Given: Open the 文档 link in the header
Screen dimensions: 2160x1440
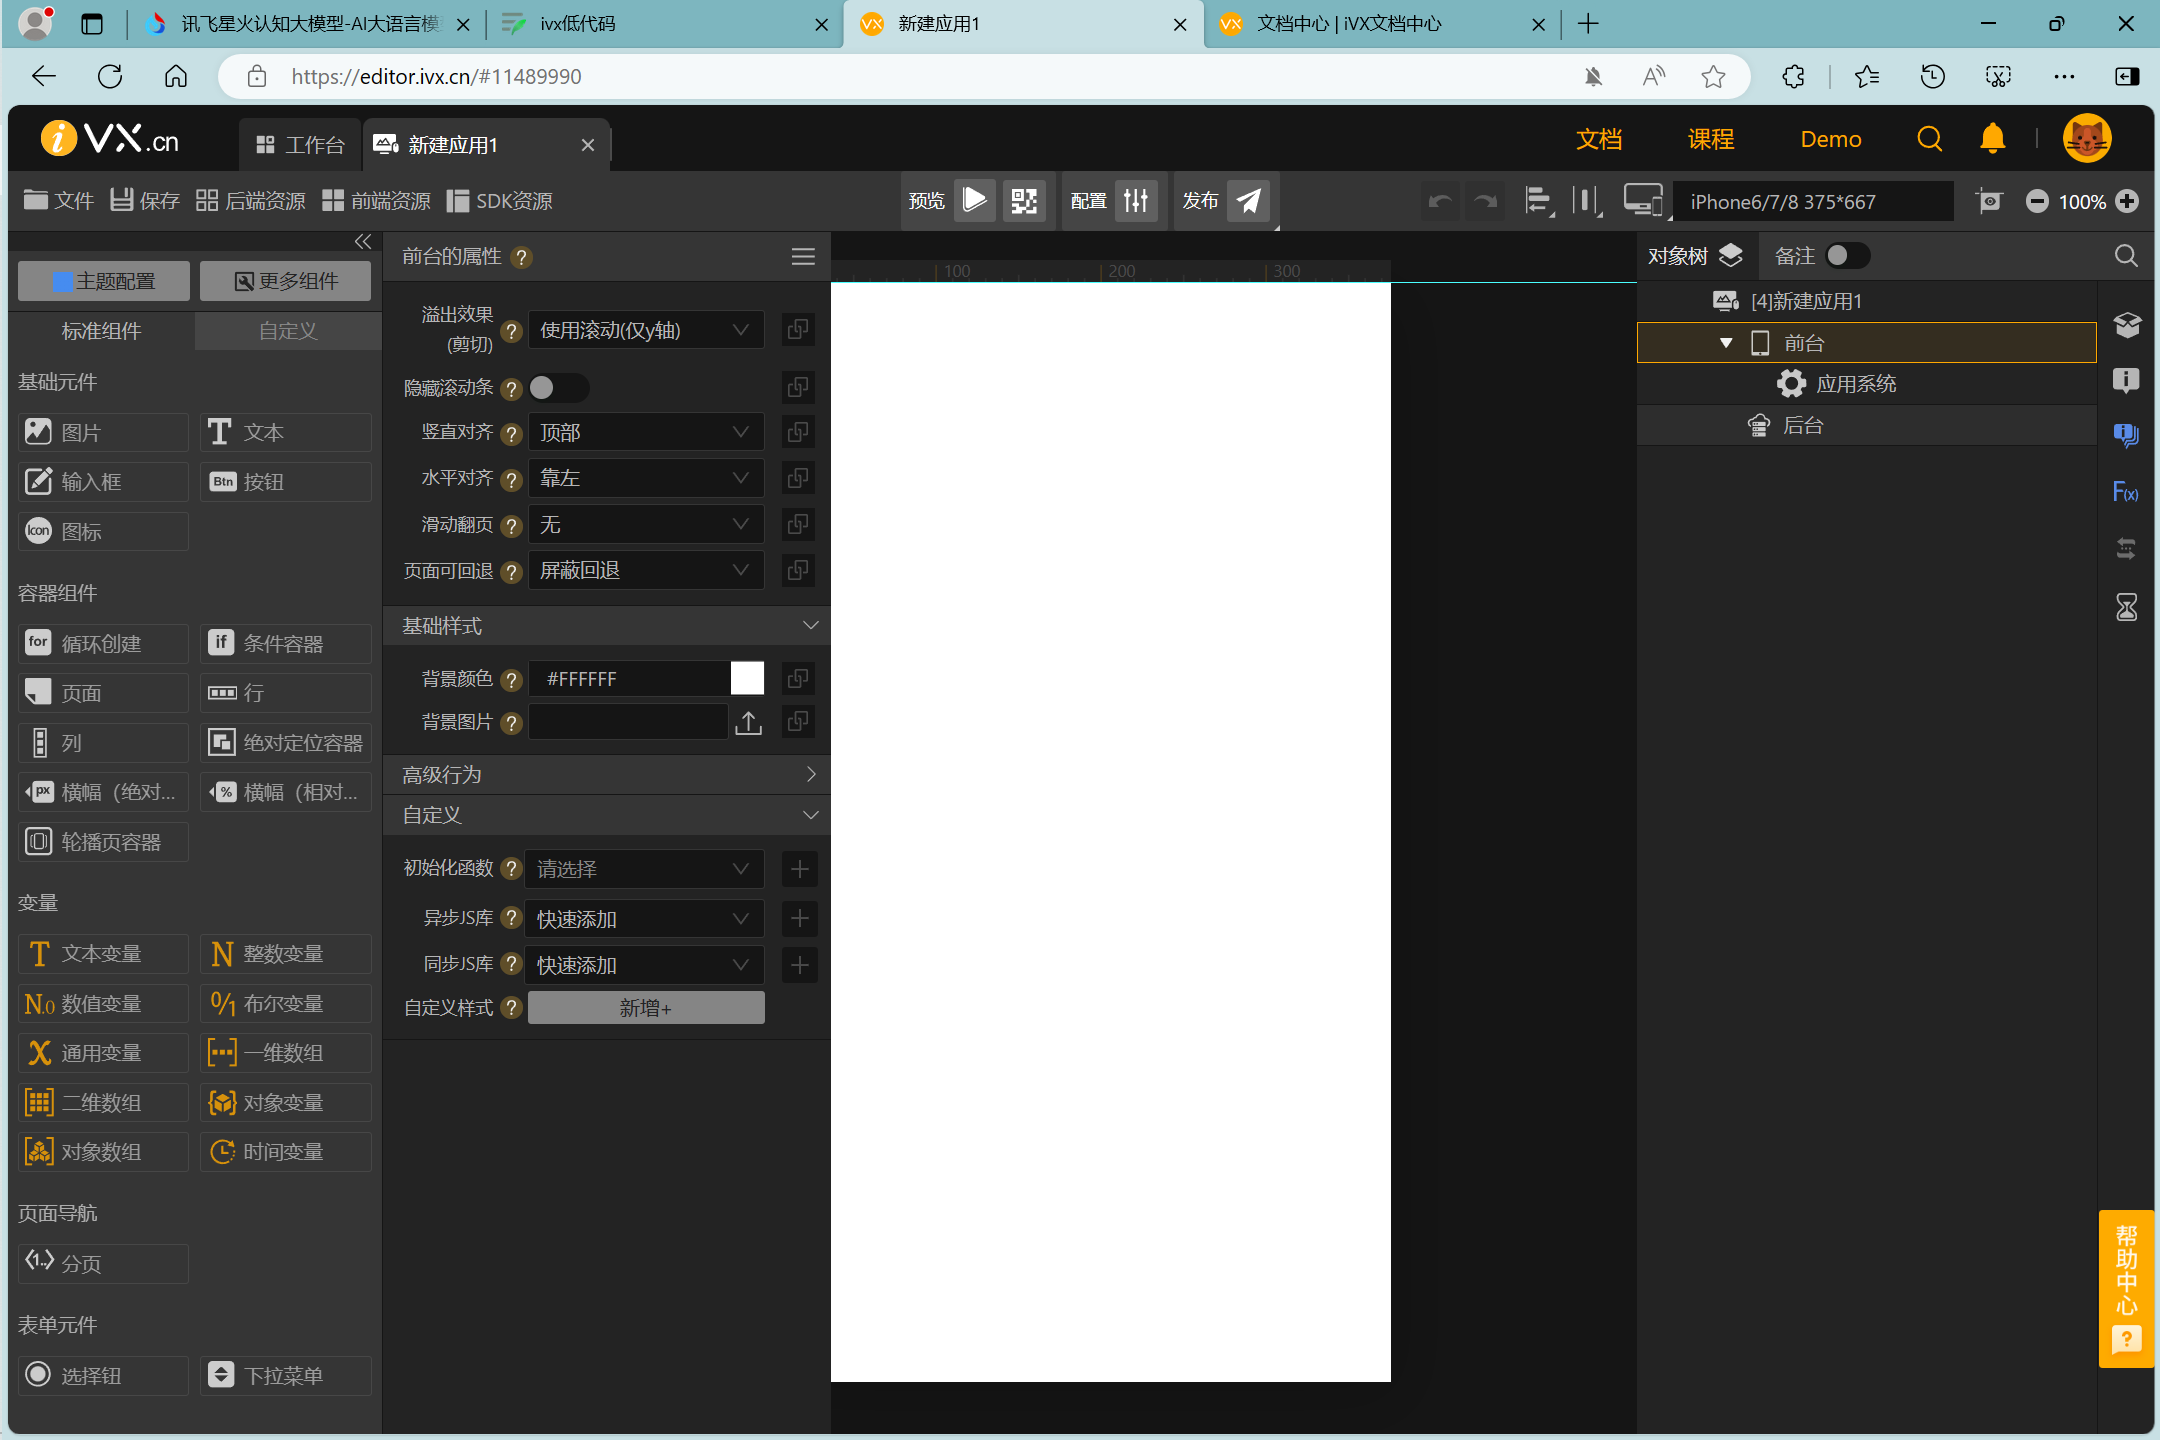Looking at the screenshot, I should tap(1599, 139).
